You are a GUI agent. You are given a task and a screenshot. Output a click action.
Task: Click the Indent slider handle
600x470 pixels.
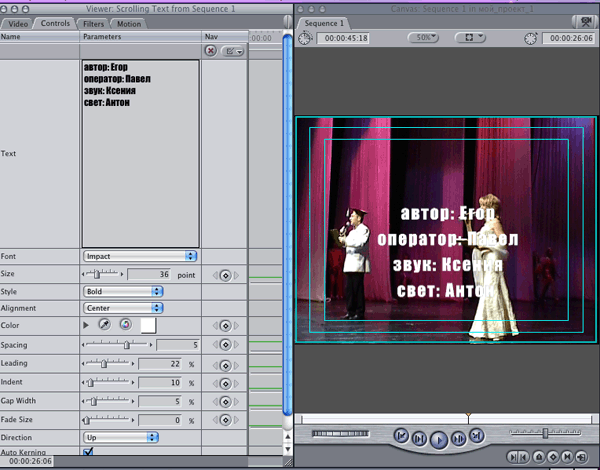pos(91,382)
